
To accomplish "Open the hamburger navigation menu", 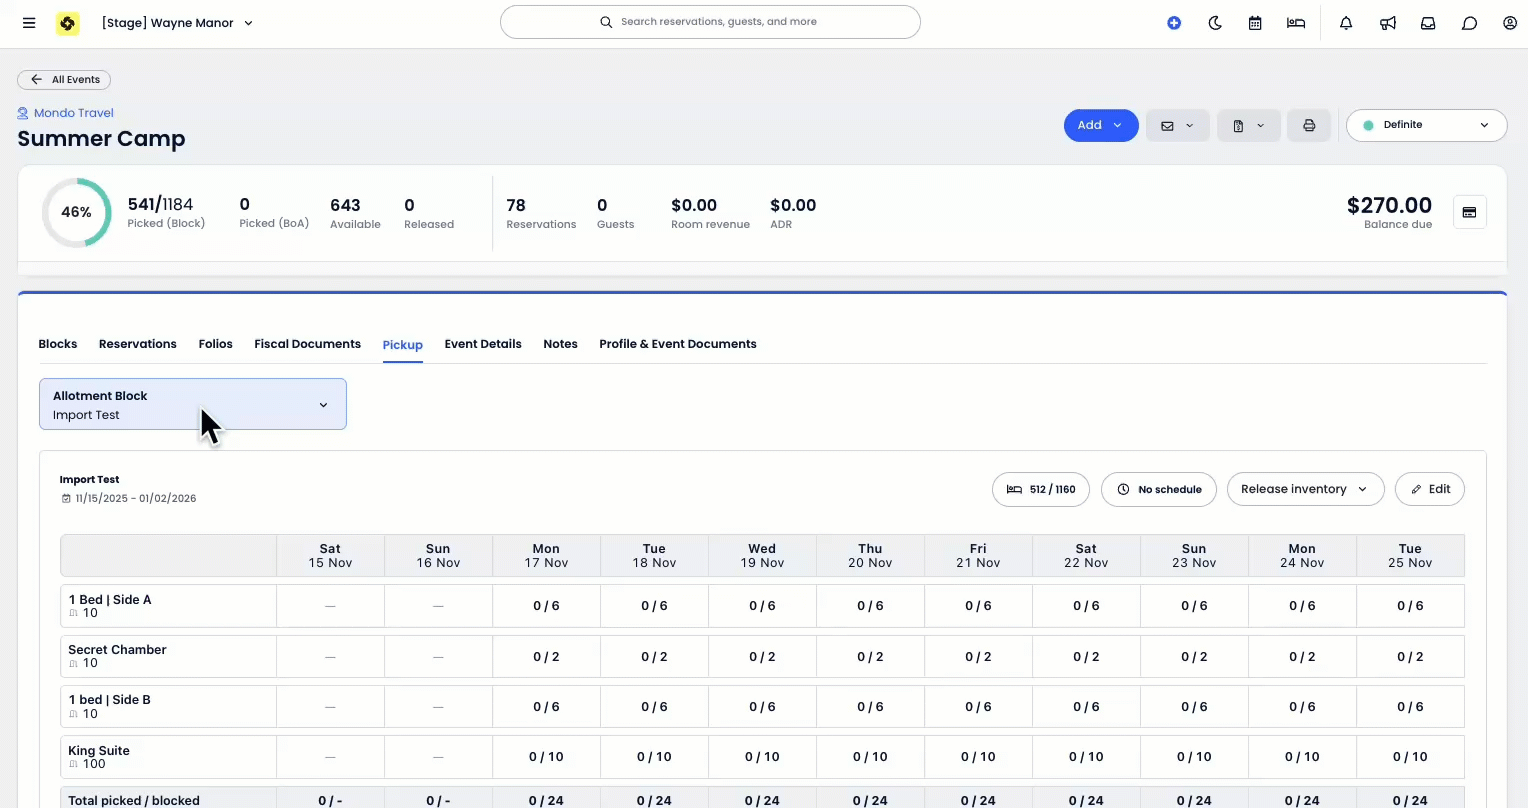I will (x=29, y=23).
